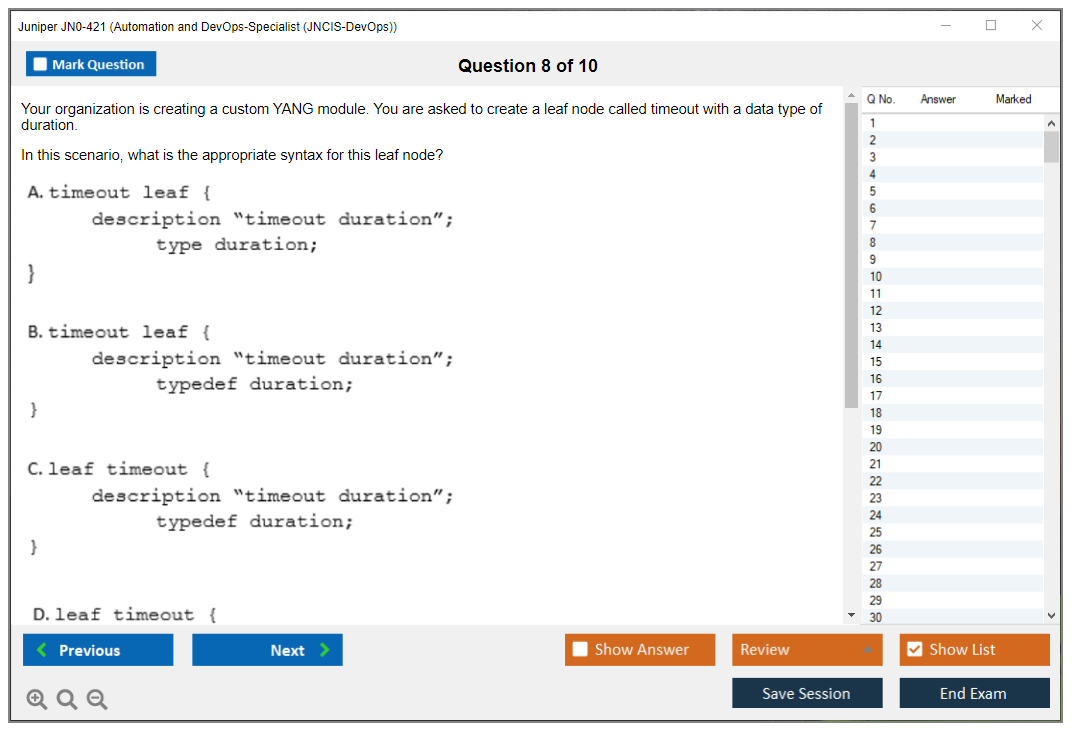
Task: Close the exam window
Action: [x=1037, y=26]
